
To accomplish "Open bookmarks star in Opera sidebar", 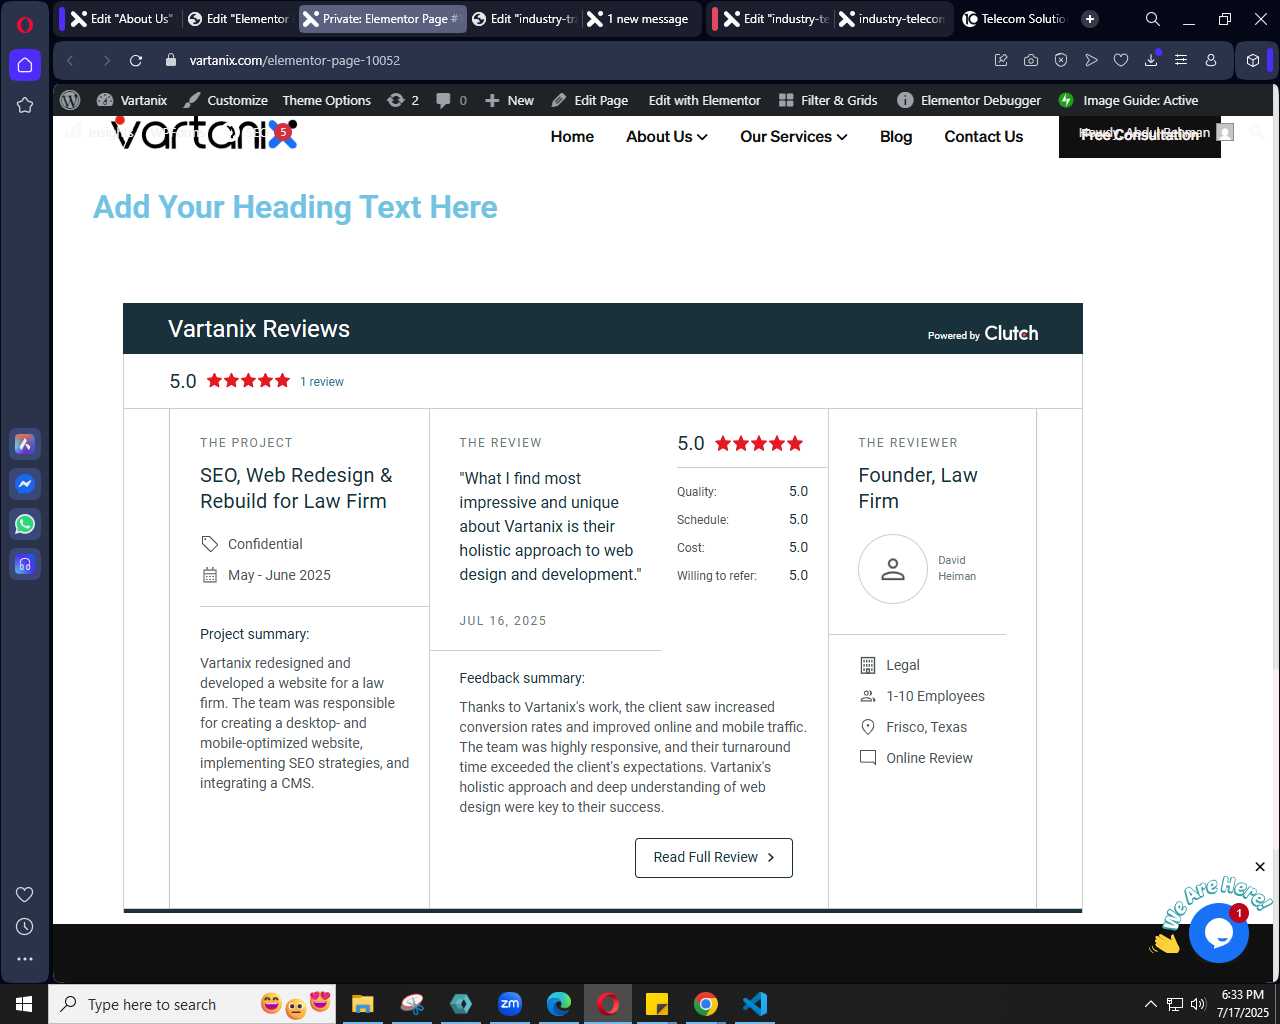I will click(x=25, y=105).
